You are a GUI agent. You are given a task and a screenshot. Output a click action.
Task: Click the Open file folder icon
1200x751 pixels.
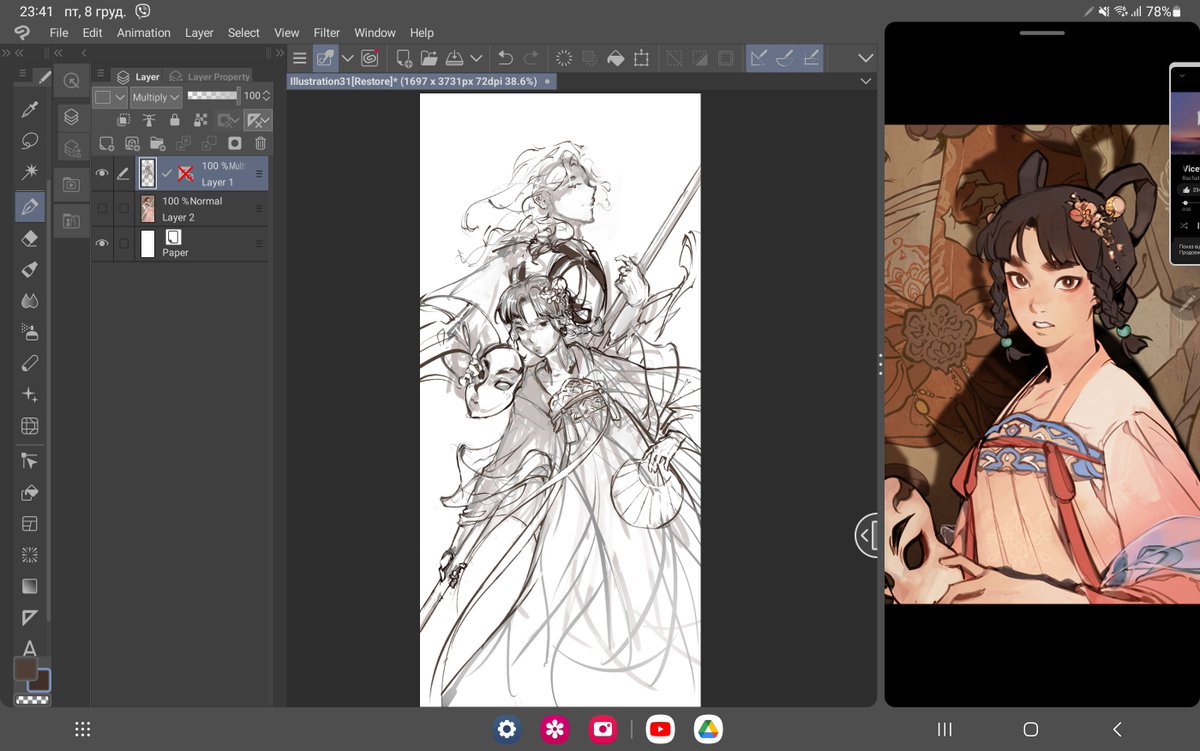(x=429, y=58)
